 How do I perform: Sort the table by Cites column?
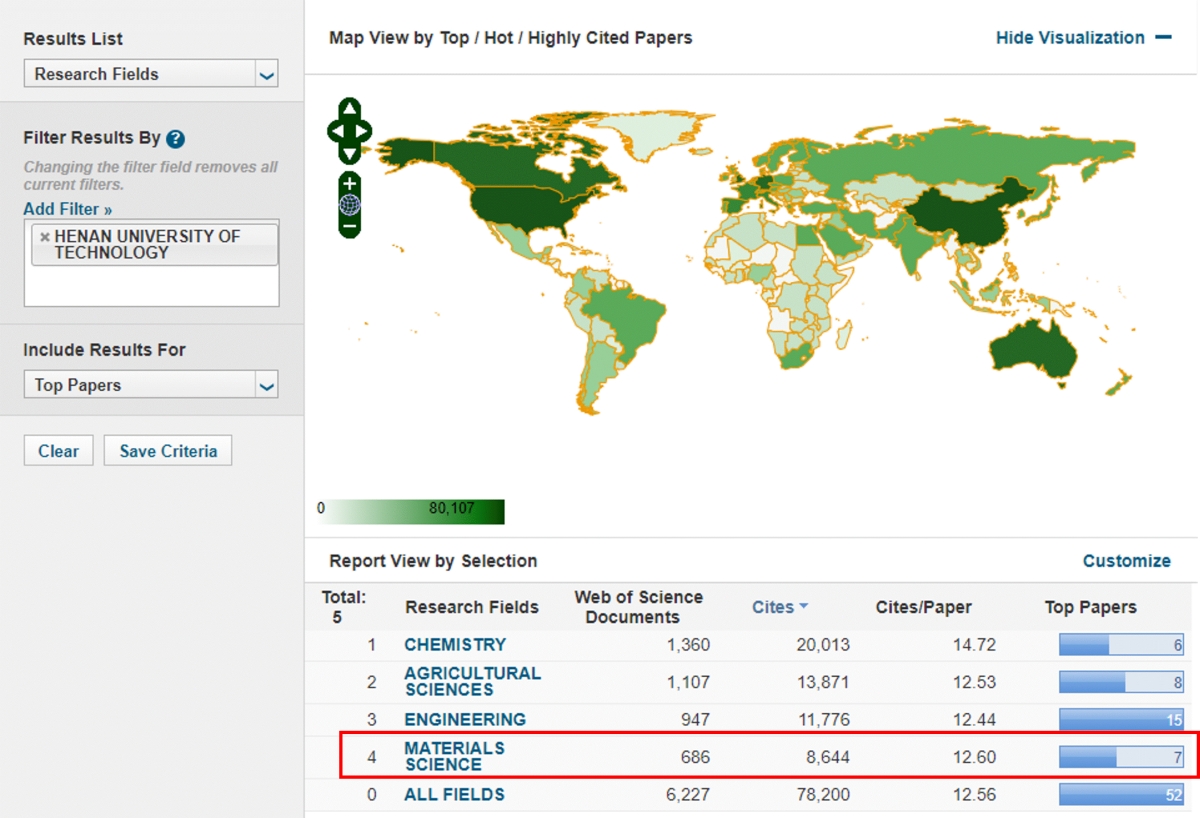tap(779, 607)
